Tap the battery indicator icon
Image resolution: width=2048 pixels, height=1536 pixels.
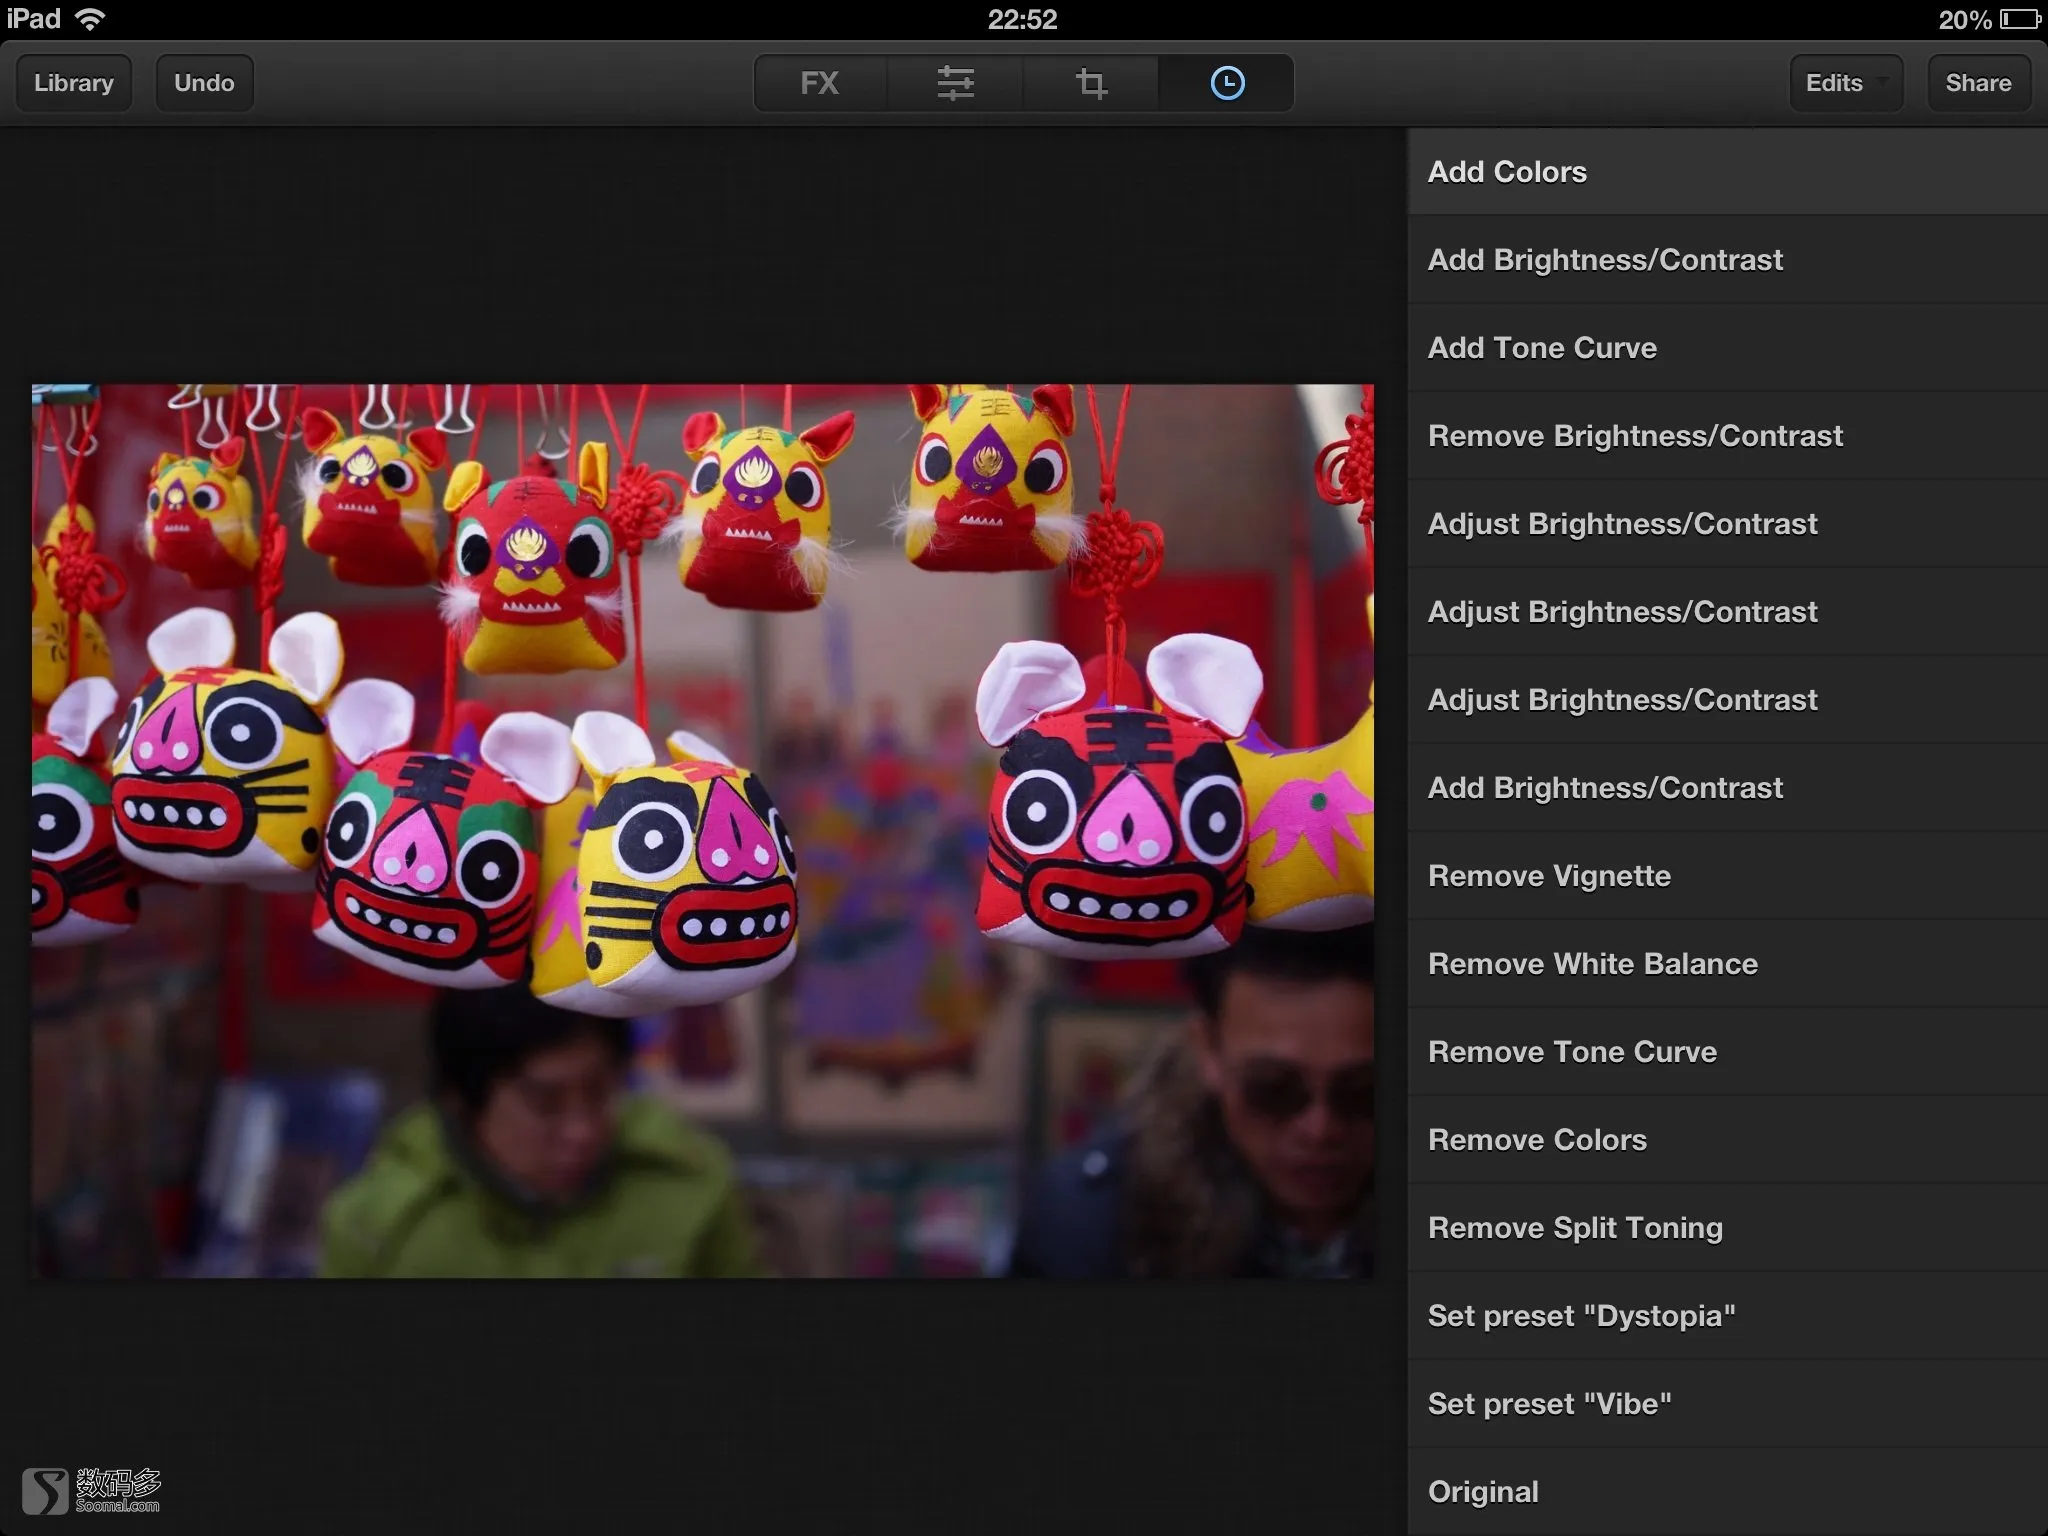2020,19
